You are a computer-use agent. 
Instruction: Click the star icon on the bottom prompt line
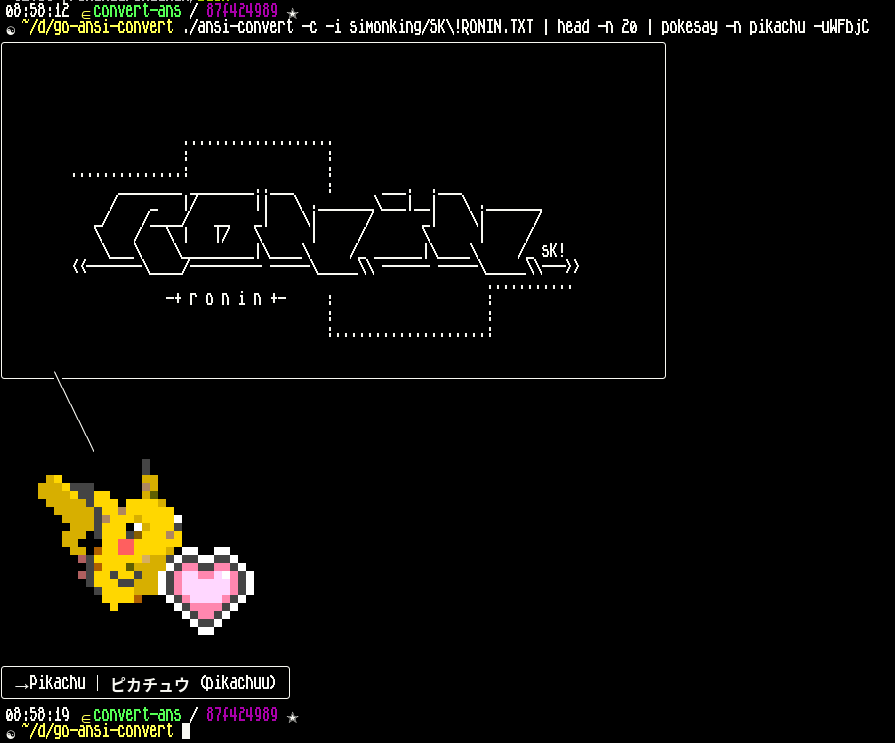(293, 716)
